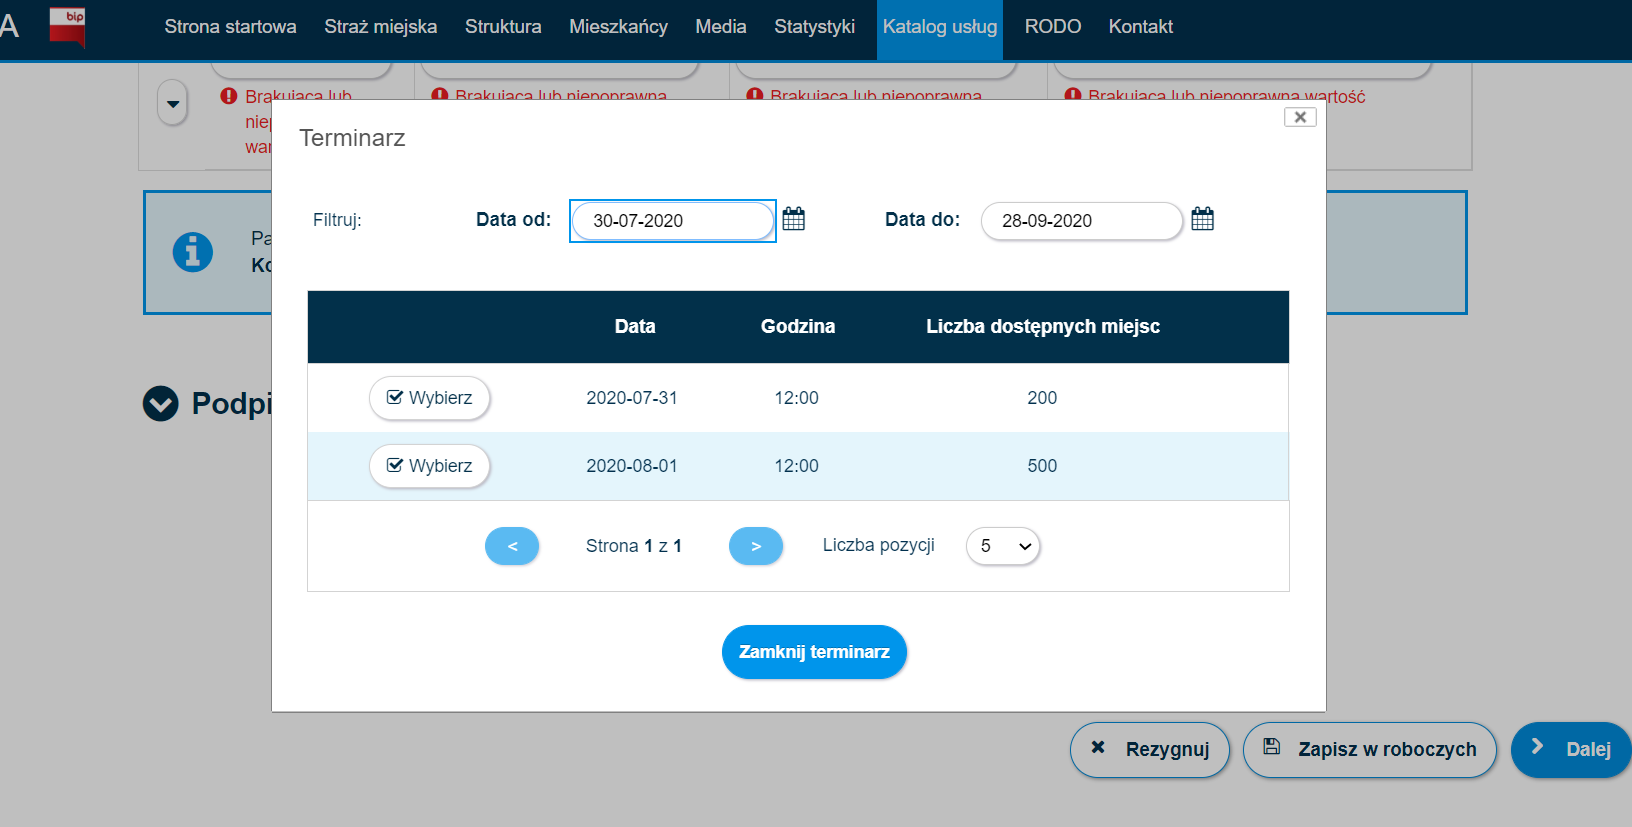Close the Terminarz dialog with X
1632x827 pixels.
click(1300, 117)
